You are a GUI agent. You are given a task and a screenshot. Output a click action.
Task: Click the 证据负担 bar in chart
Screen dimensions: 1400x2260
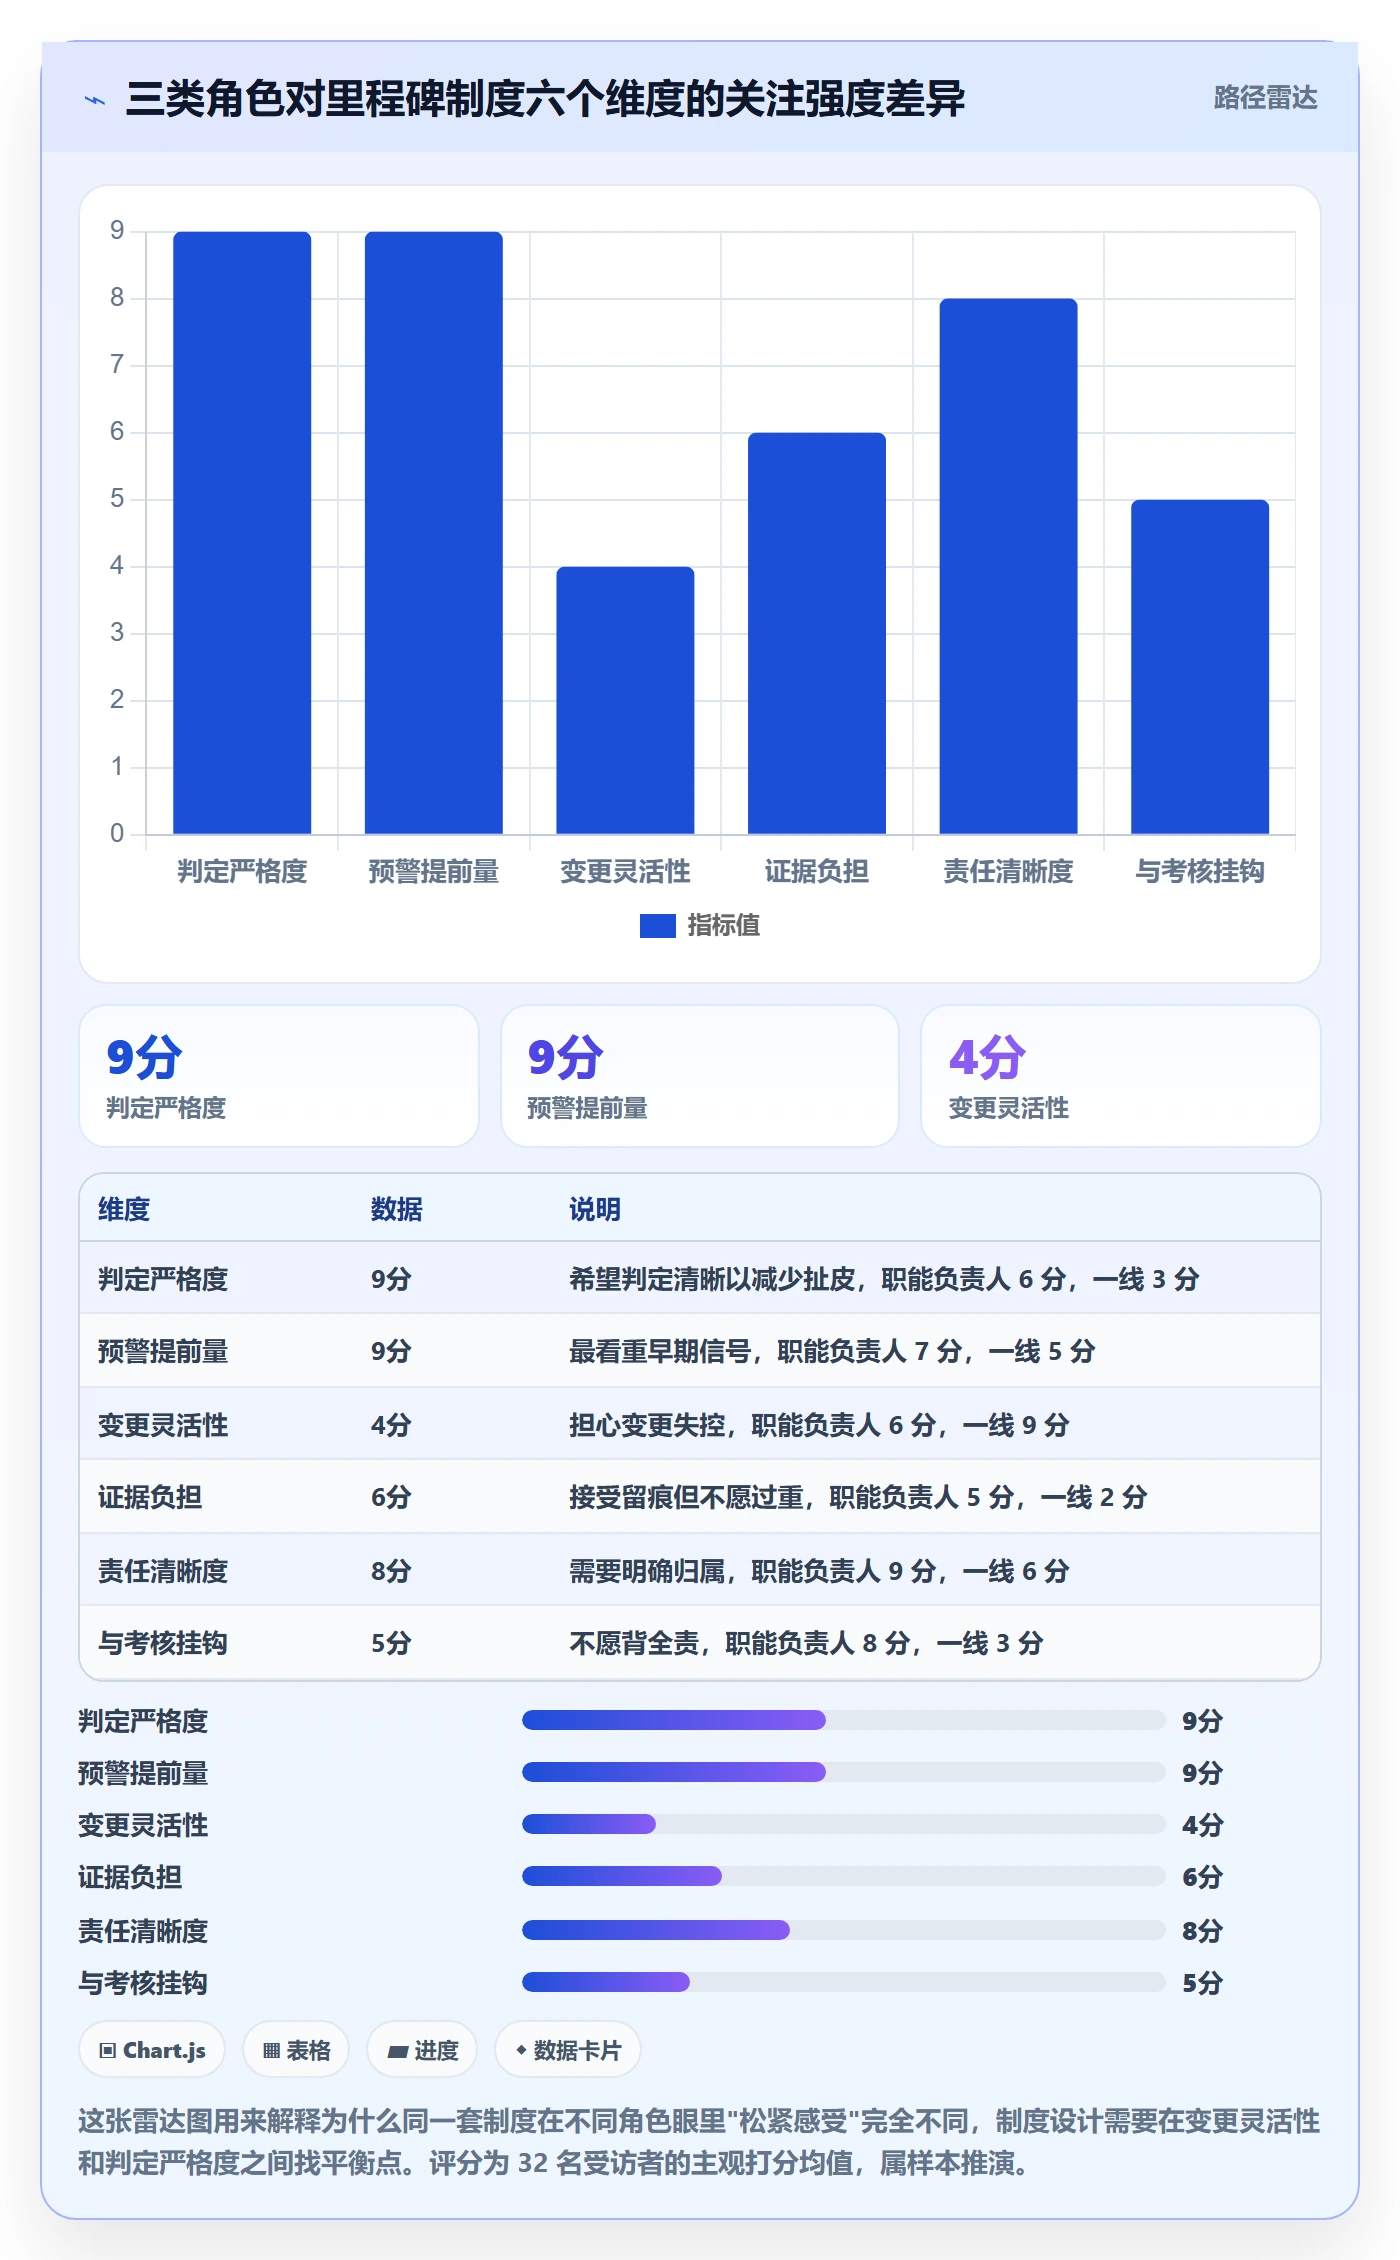[x=817, y=633]
